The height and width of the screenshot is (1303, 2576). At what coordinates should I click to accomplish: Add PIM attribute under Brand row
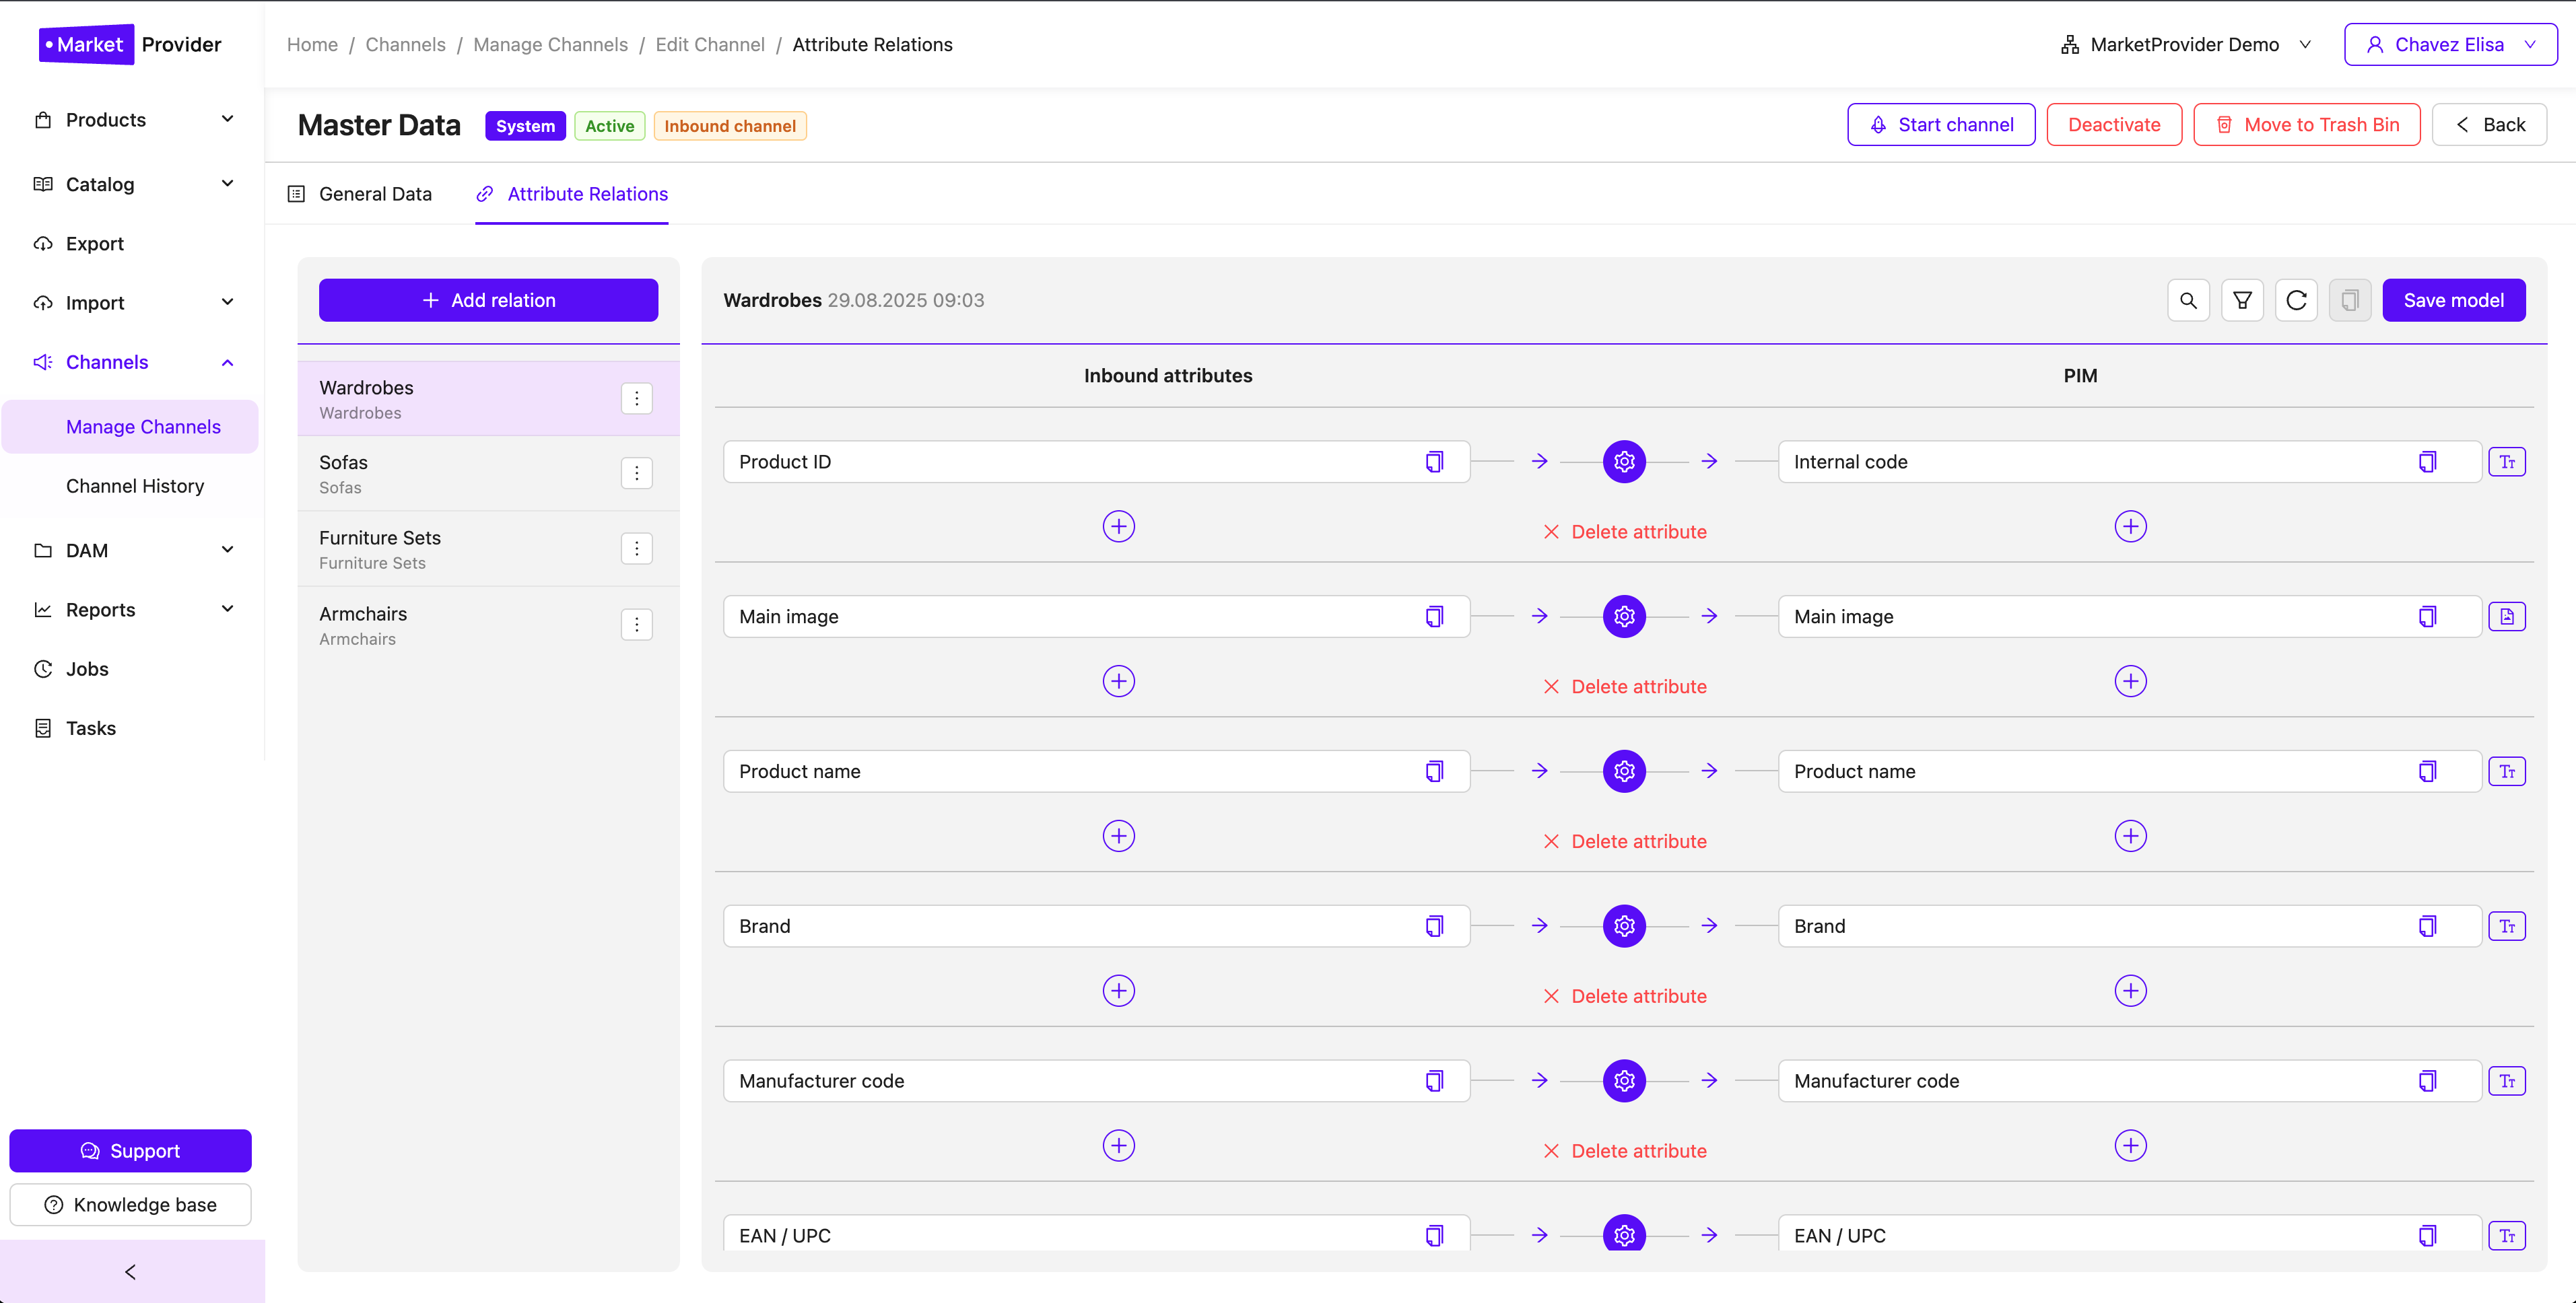coord(2130,991)
